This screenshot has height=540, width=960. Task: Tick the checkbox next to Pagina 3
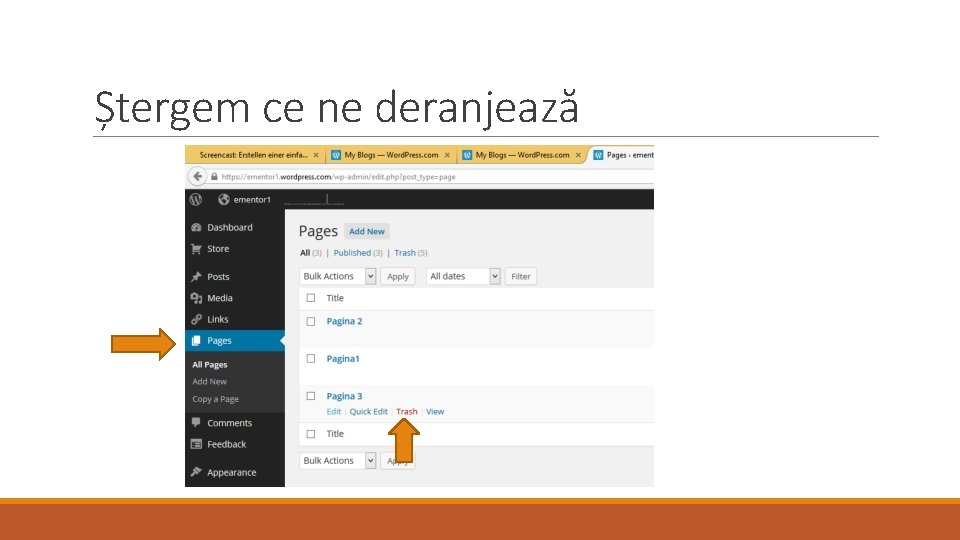[311, 396]
